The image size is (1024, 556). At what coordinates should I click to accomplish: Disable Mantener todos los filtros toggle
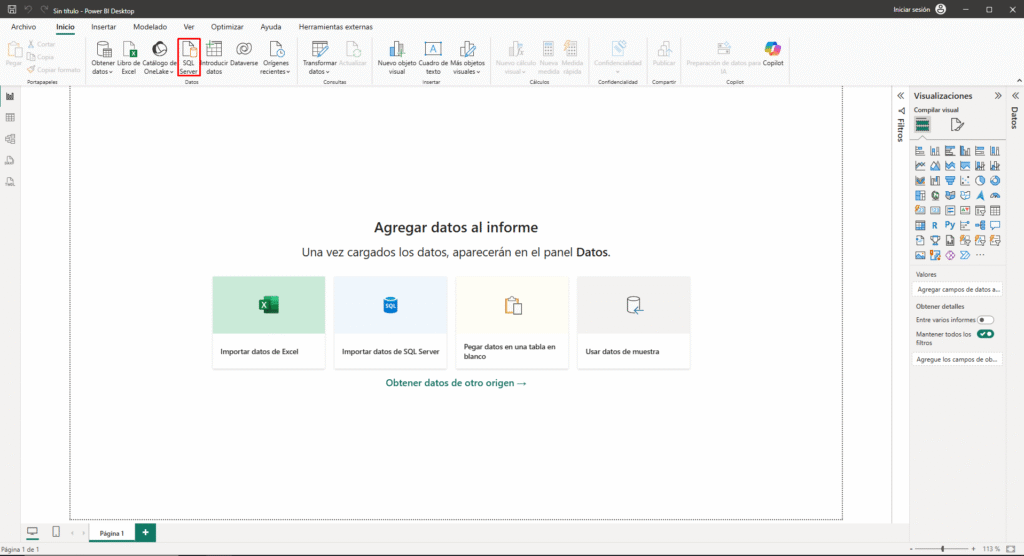click(985, 334)
